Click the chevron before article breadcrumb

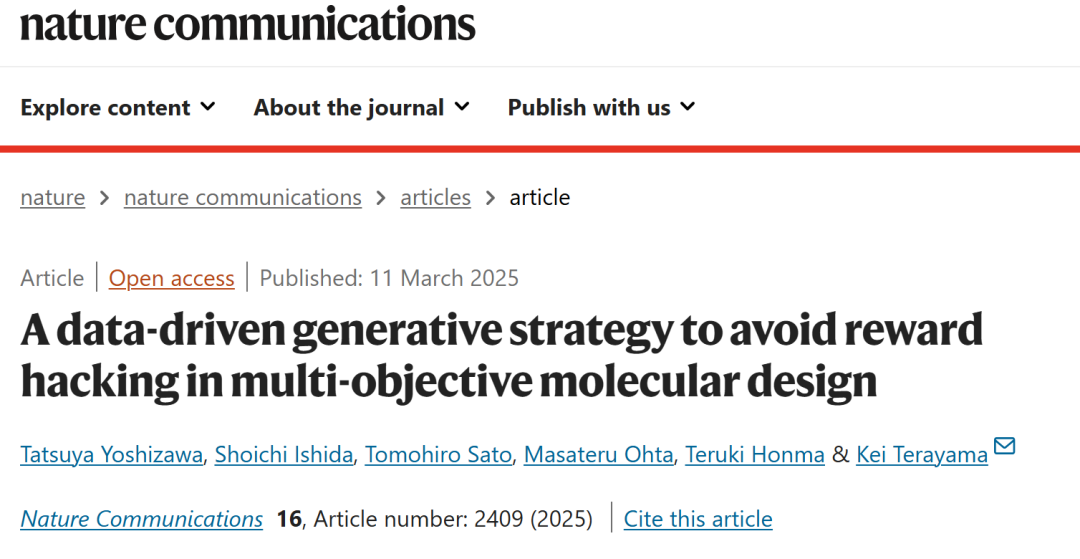pos(490,198)
